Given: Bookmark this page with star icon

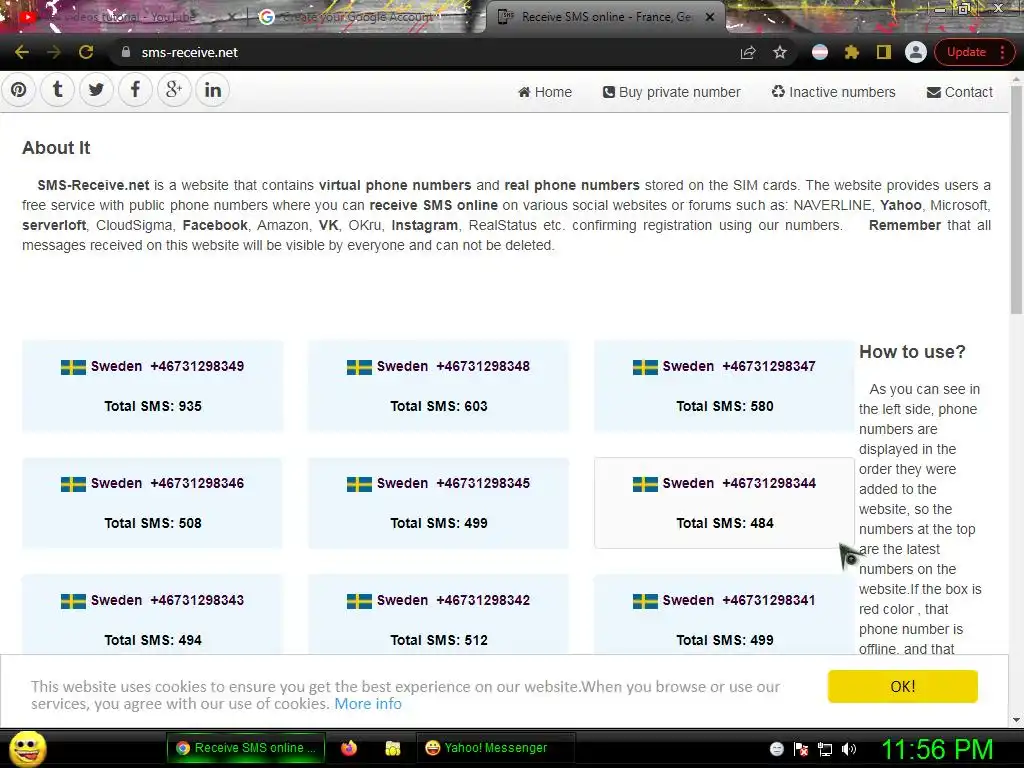Looking at the screenshot, I should (780, 52).
